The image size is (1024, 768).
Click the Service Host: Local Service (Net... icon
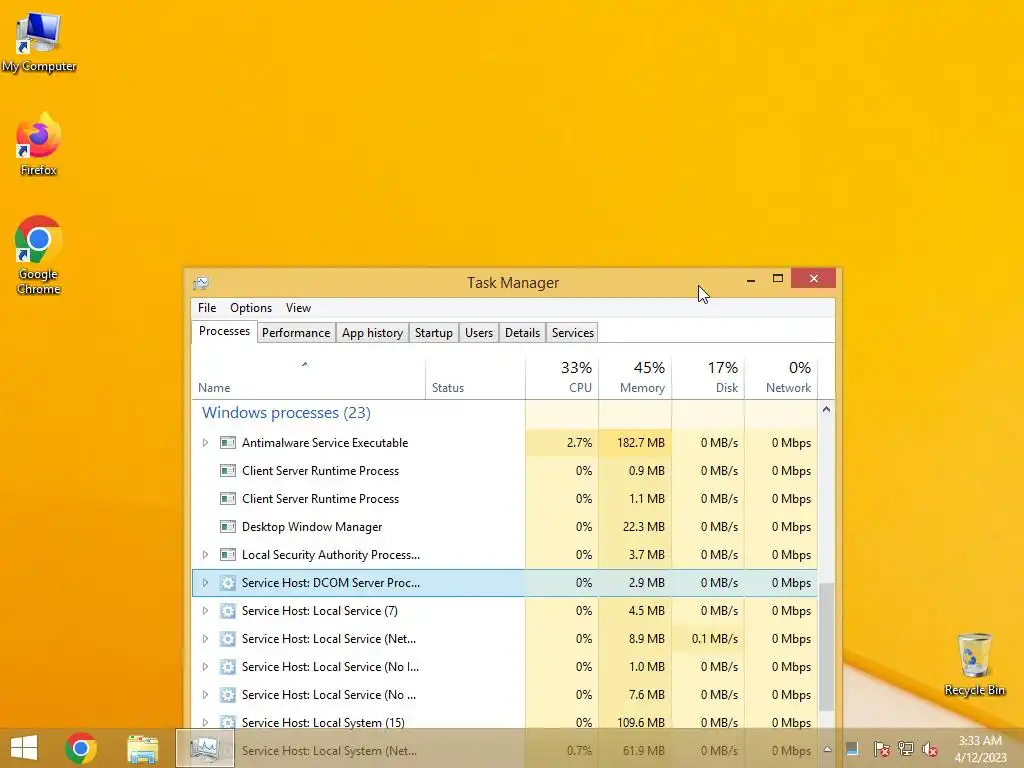(228, 639)
